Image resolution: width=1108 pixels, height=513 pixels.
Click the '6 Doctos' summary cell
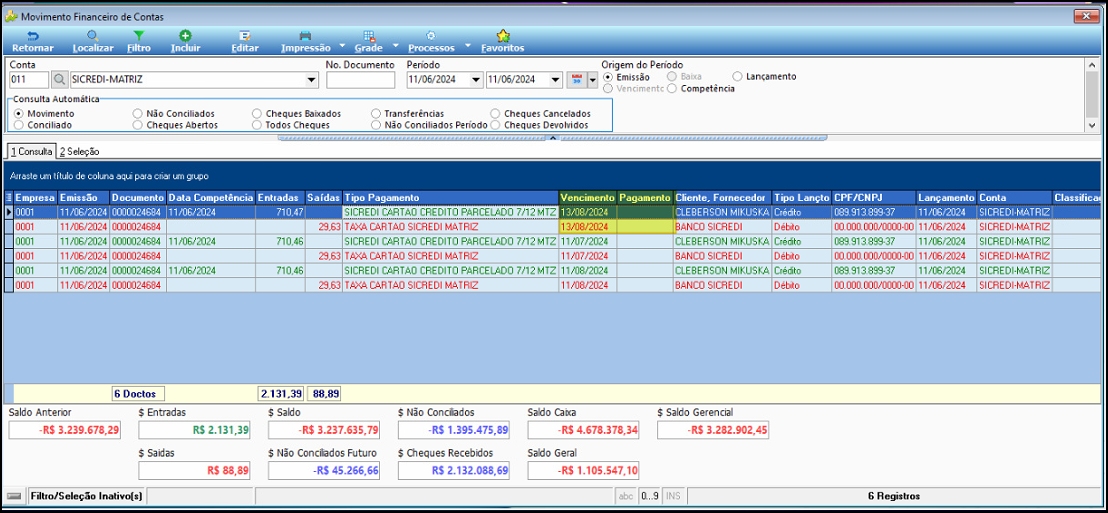coord(138,394)
